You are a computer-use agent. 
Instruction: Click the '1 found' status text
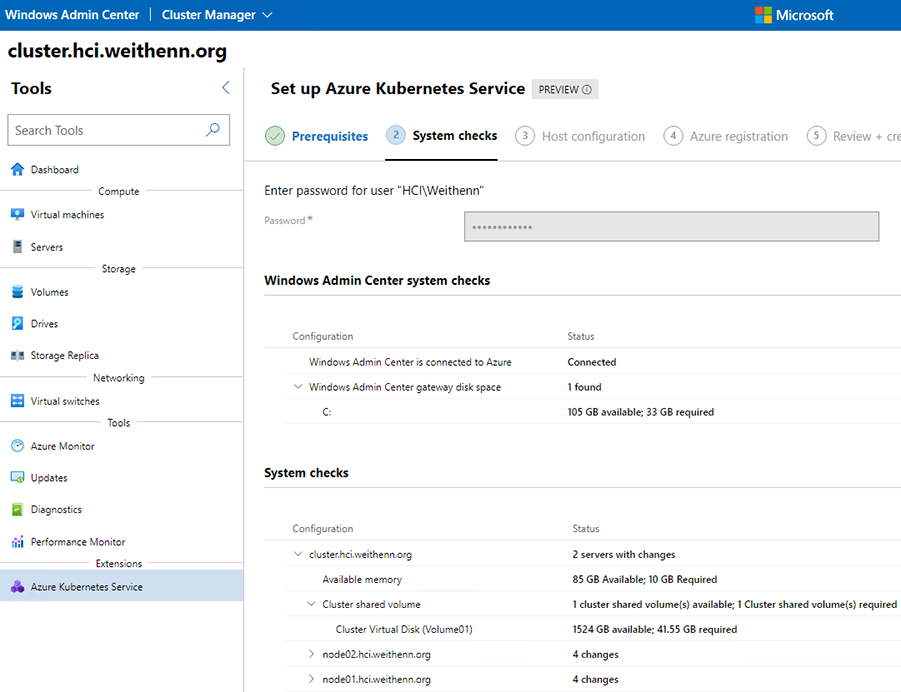(x=584, y=387)
